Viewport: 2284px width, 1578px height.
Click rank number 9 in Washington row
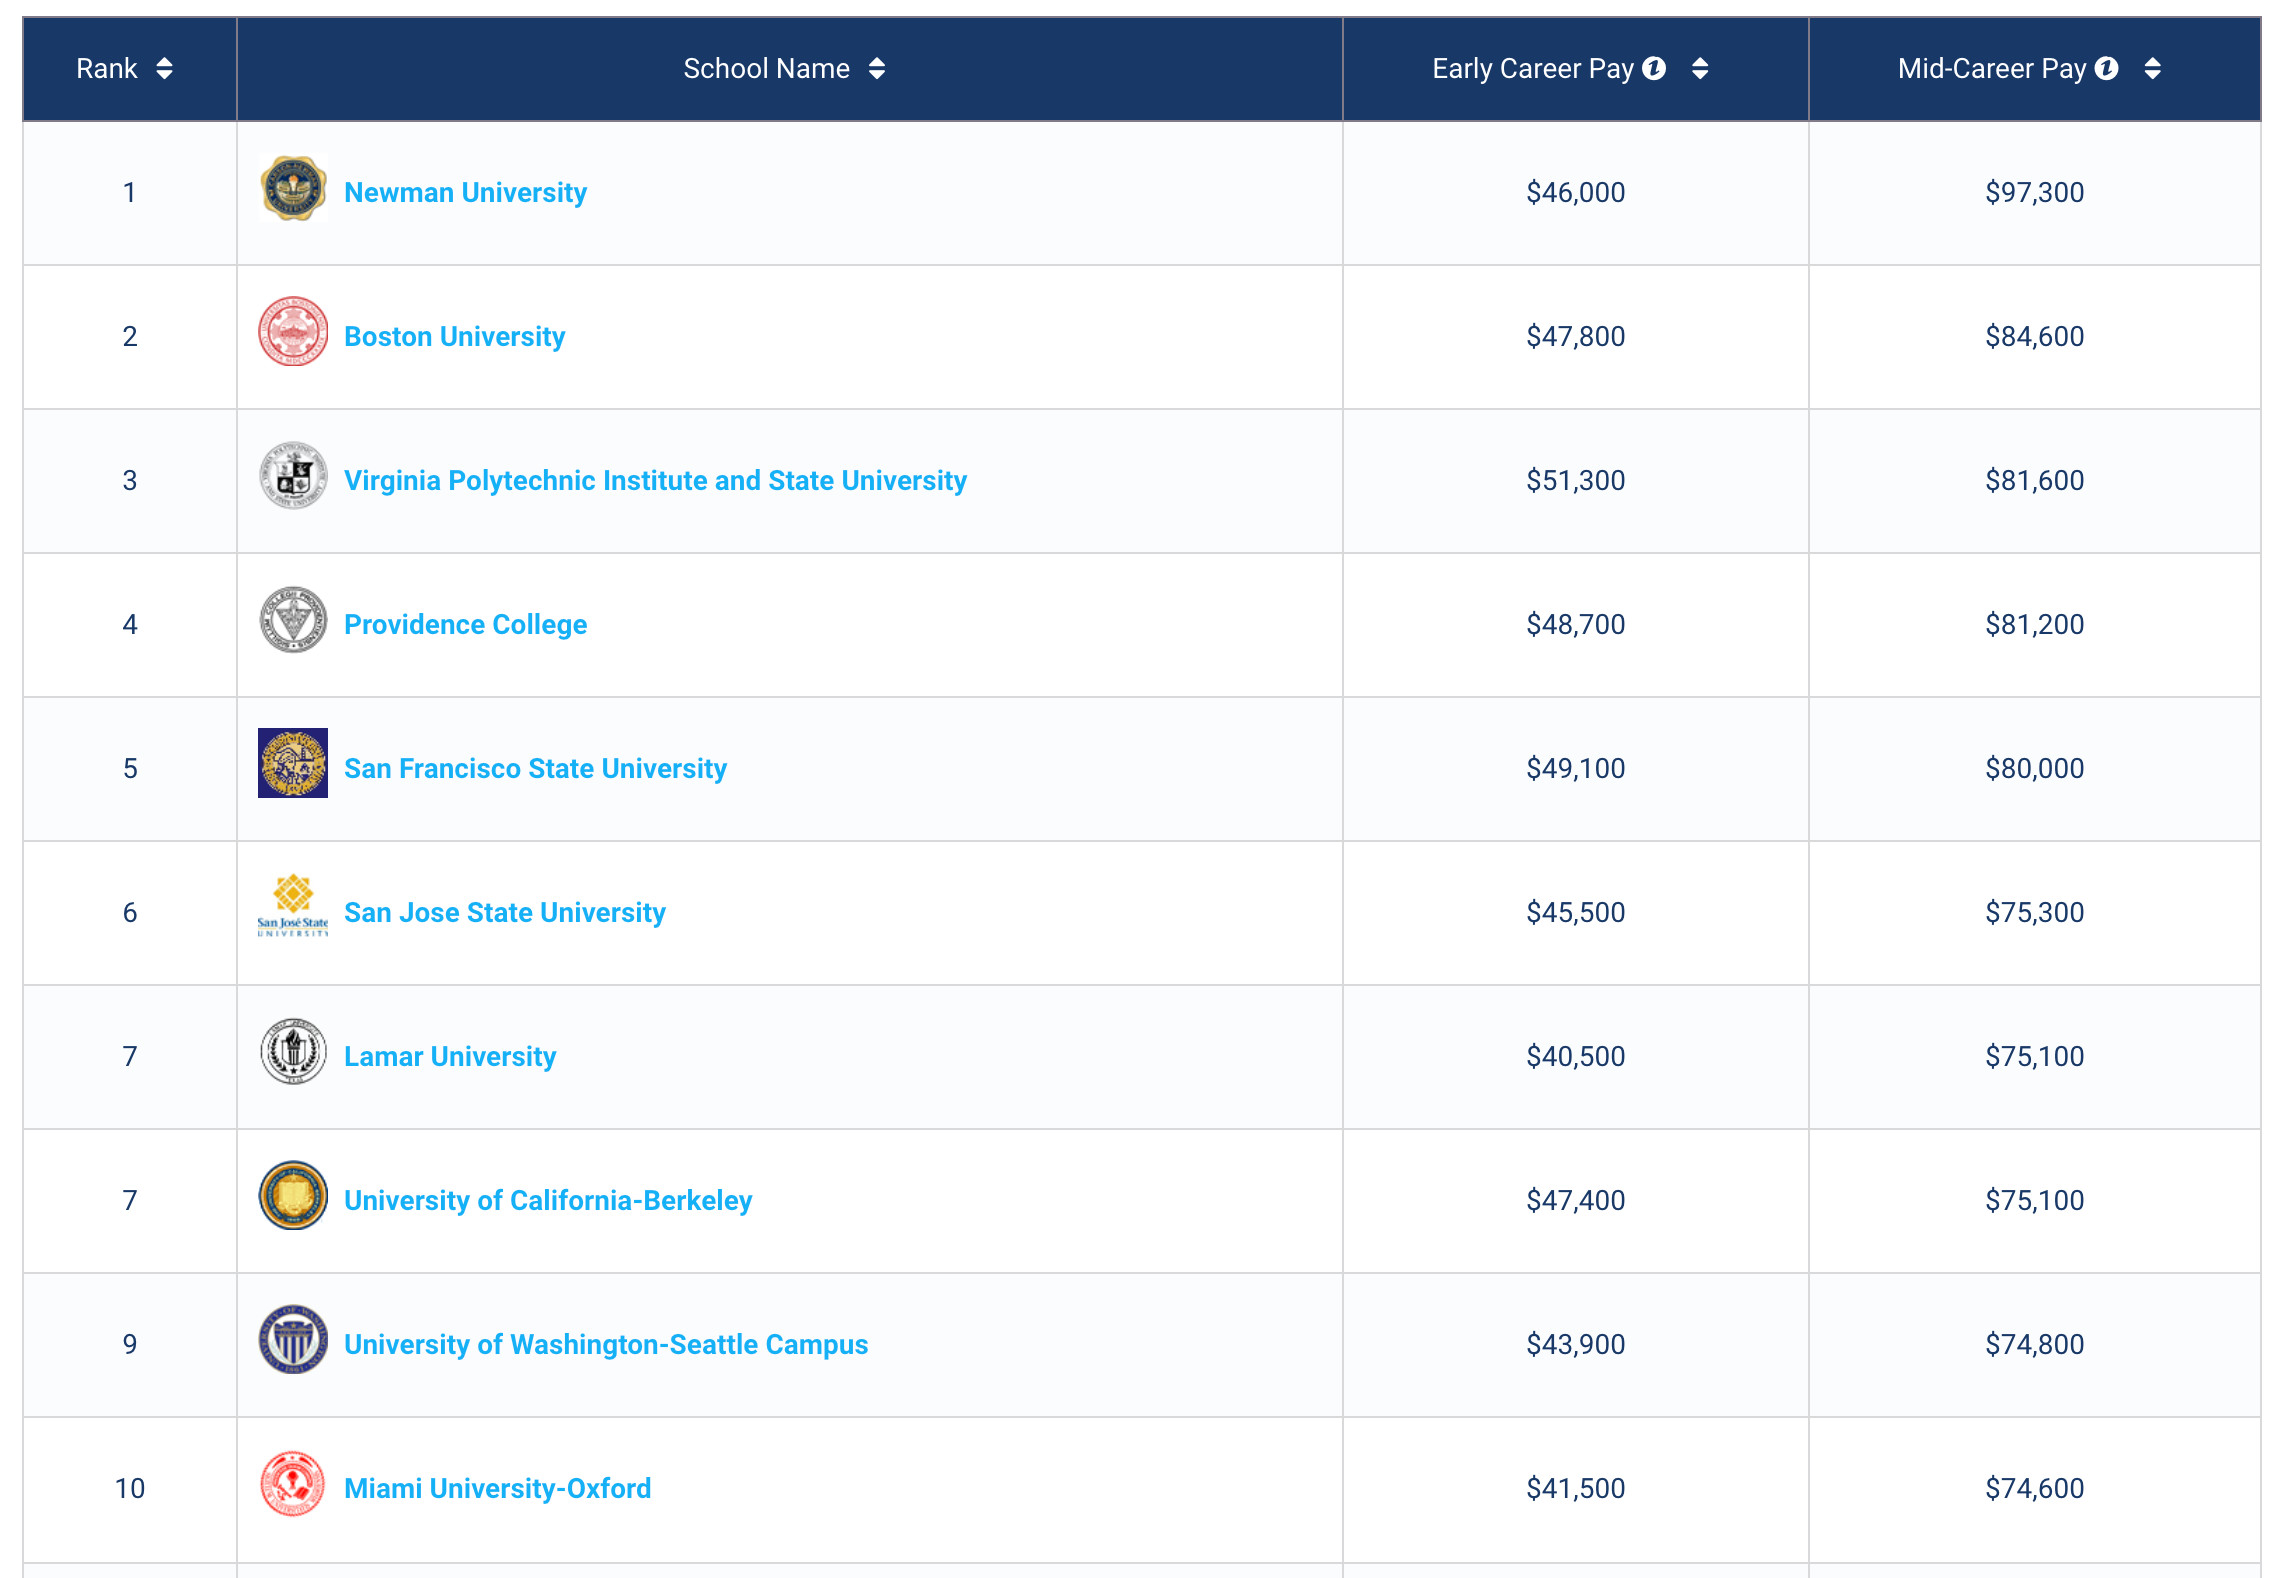[130, 1345]
